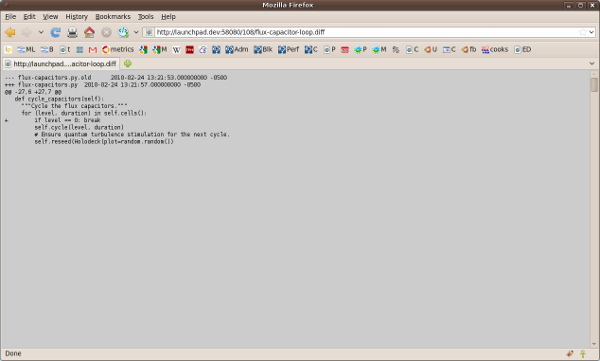Viewport: 600px width, 361px height.
Task: Click the 'if level == 0: break' diff line
Action: (67, 120)
